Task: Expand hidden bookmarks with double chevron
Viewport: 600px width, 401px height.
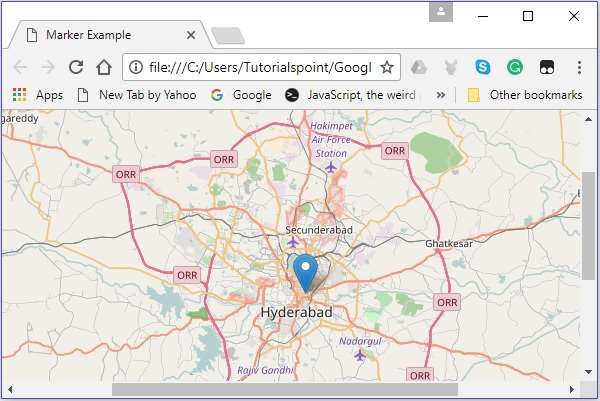Action: pos(441,95)
